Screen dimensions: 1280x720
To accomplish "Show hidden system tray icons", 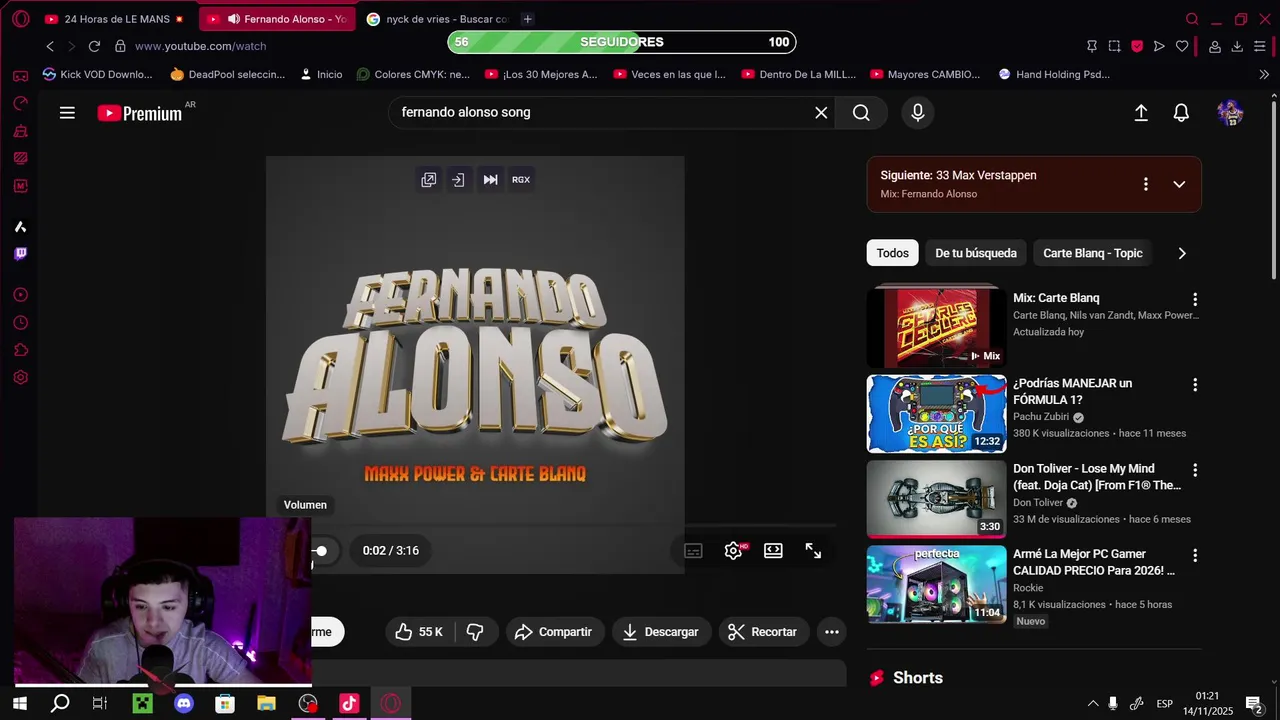I will [x=1093, y=704].
